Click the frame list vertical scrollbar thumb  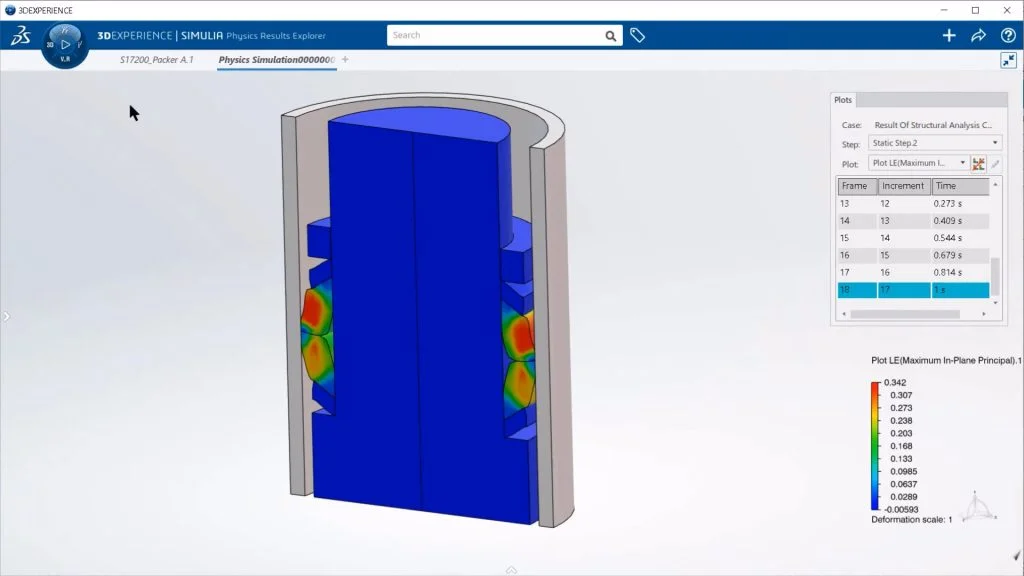coord(995,276)
